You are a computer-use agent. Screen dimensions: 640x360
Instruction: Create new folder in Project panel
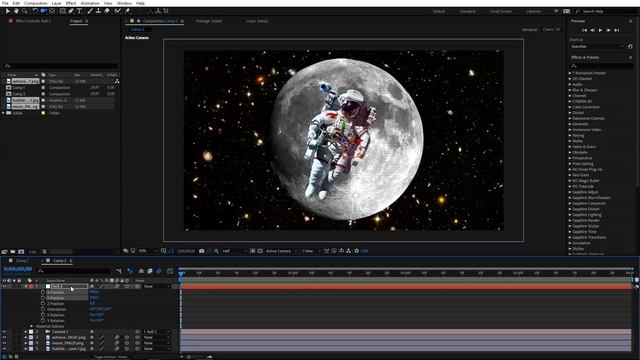[x=13, y=252]
